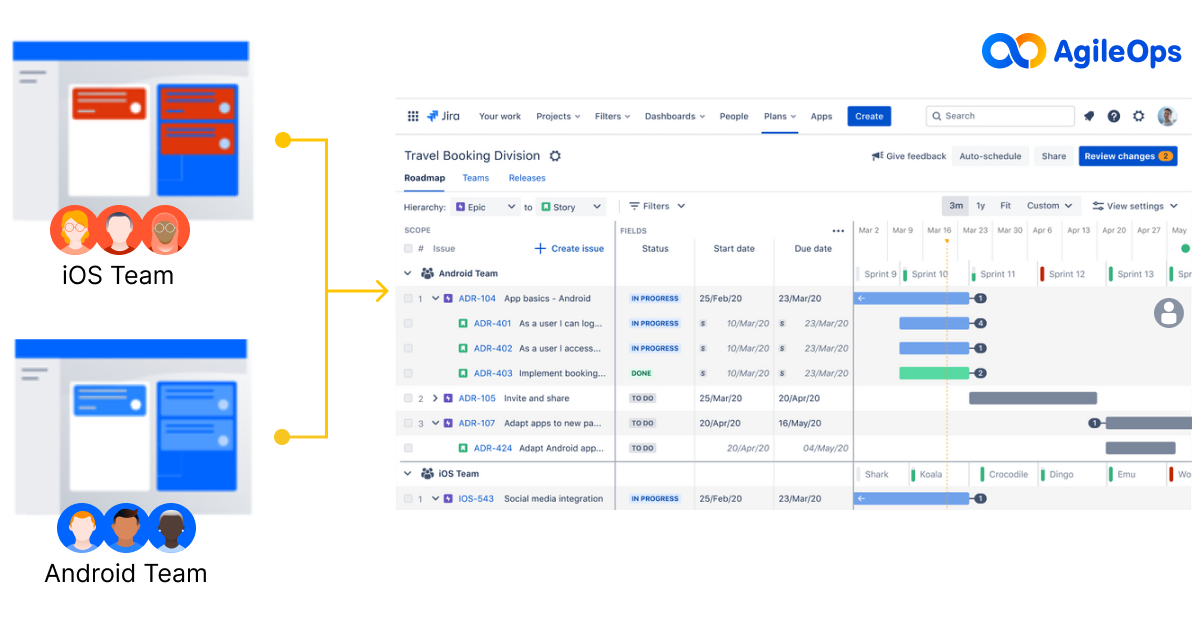1200x630 pixels.
Task: Switch to the Teams tab
Action: tap(476, 178)
